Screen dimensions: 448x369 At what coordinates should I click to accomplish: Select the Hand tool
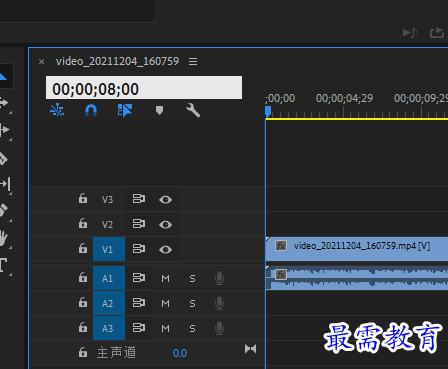3,238
